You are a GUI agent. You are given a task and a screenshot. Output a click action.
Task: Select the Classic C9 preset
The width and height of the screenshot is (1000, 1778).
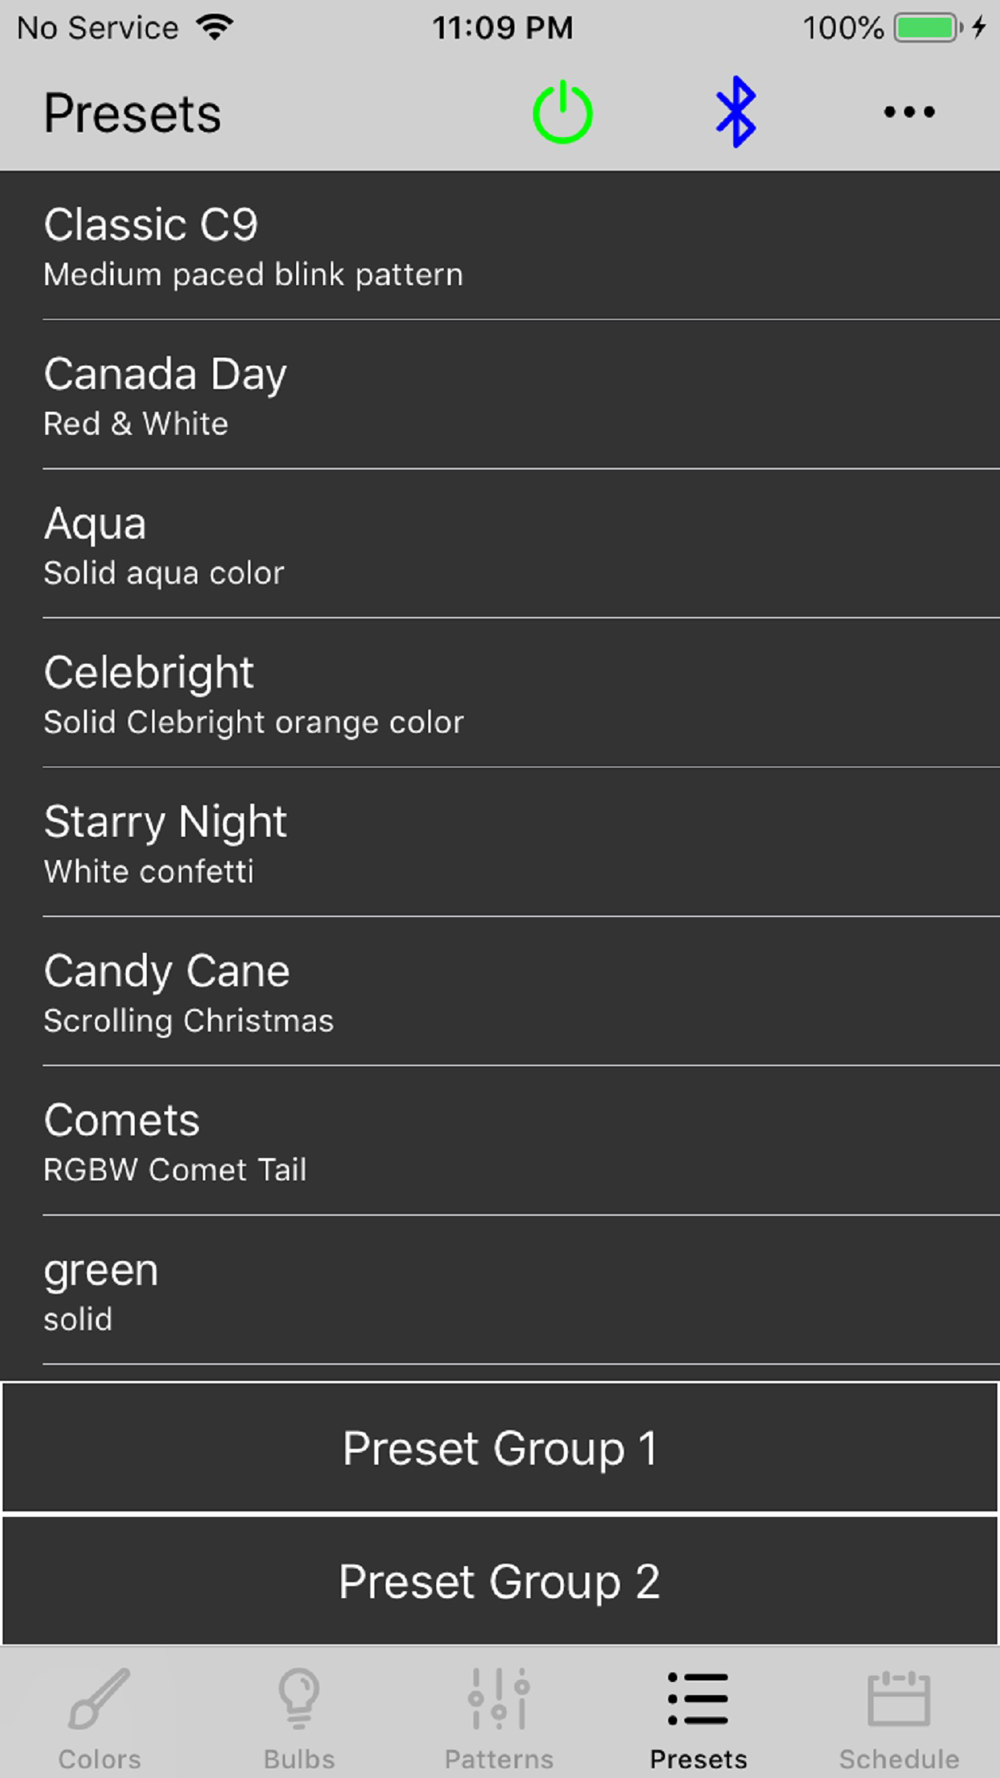tap(500, 246)
